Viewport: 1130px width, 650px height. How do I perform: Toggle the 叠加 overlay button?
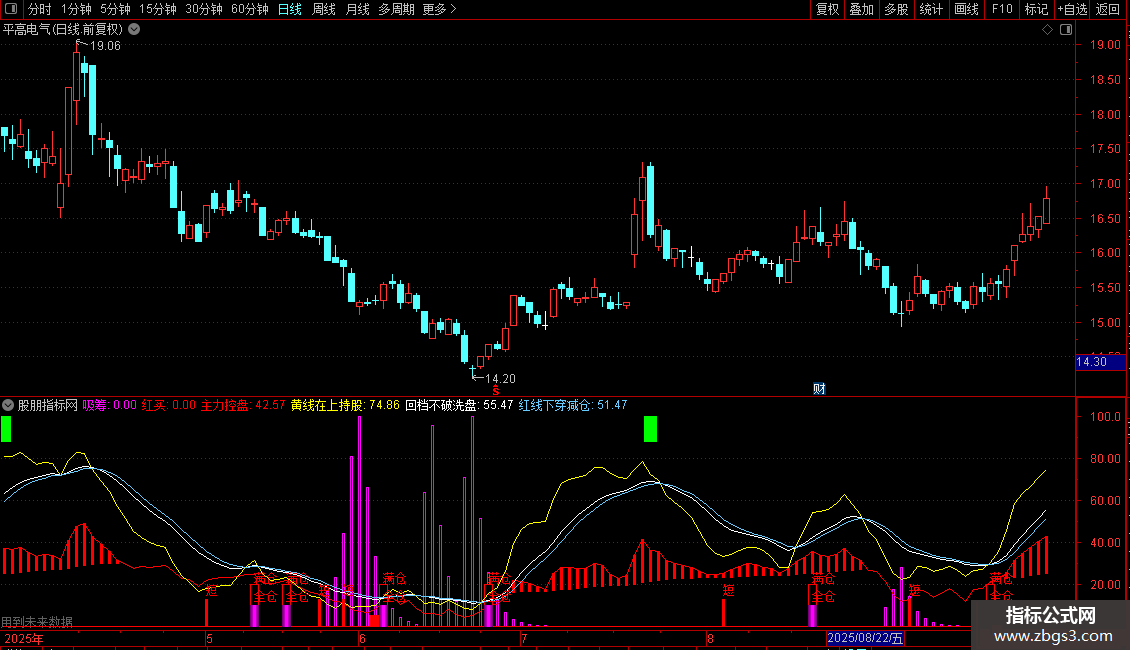(861, 10)
